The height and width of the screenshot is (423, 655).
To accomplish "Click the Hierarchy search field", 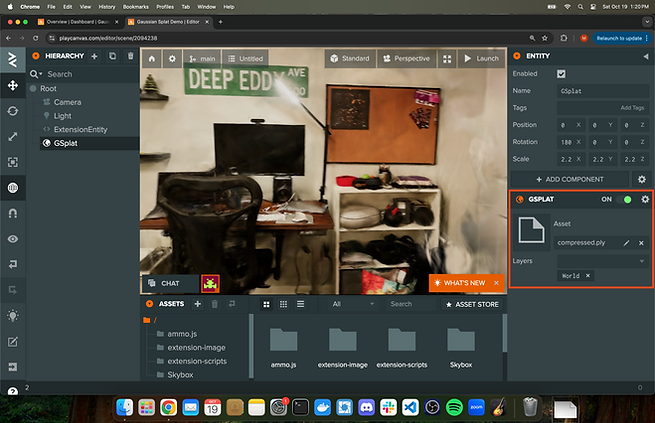I will click(85, 74).
